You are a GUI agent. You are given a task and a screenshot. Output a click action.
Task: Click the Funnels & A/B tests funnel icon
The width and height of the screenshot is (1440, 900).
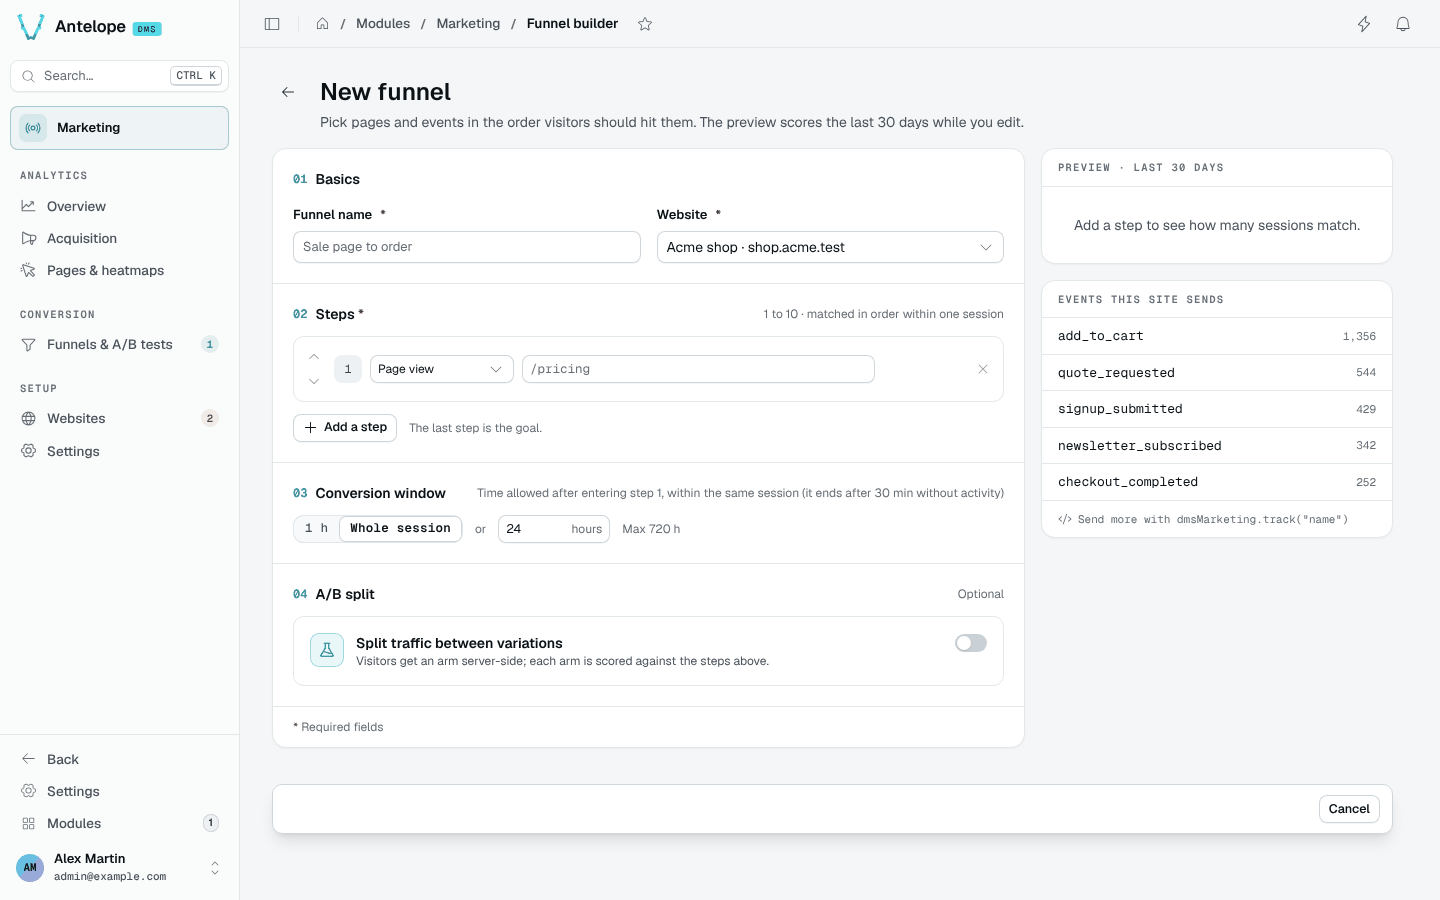tap(29, 345)
